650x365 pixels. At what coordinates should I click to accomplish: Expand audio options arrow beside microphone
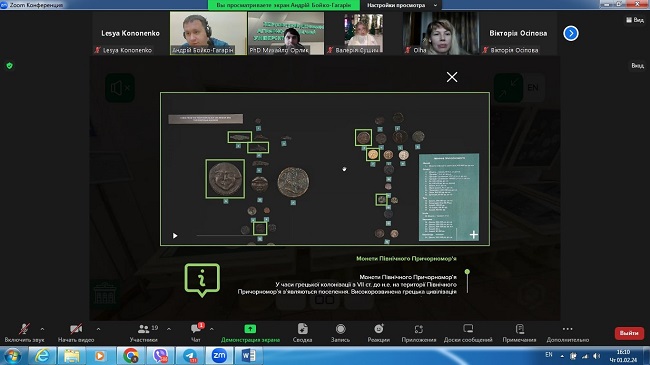coord(42,329)
